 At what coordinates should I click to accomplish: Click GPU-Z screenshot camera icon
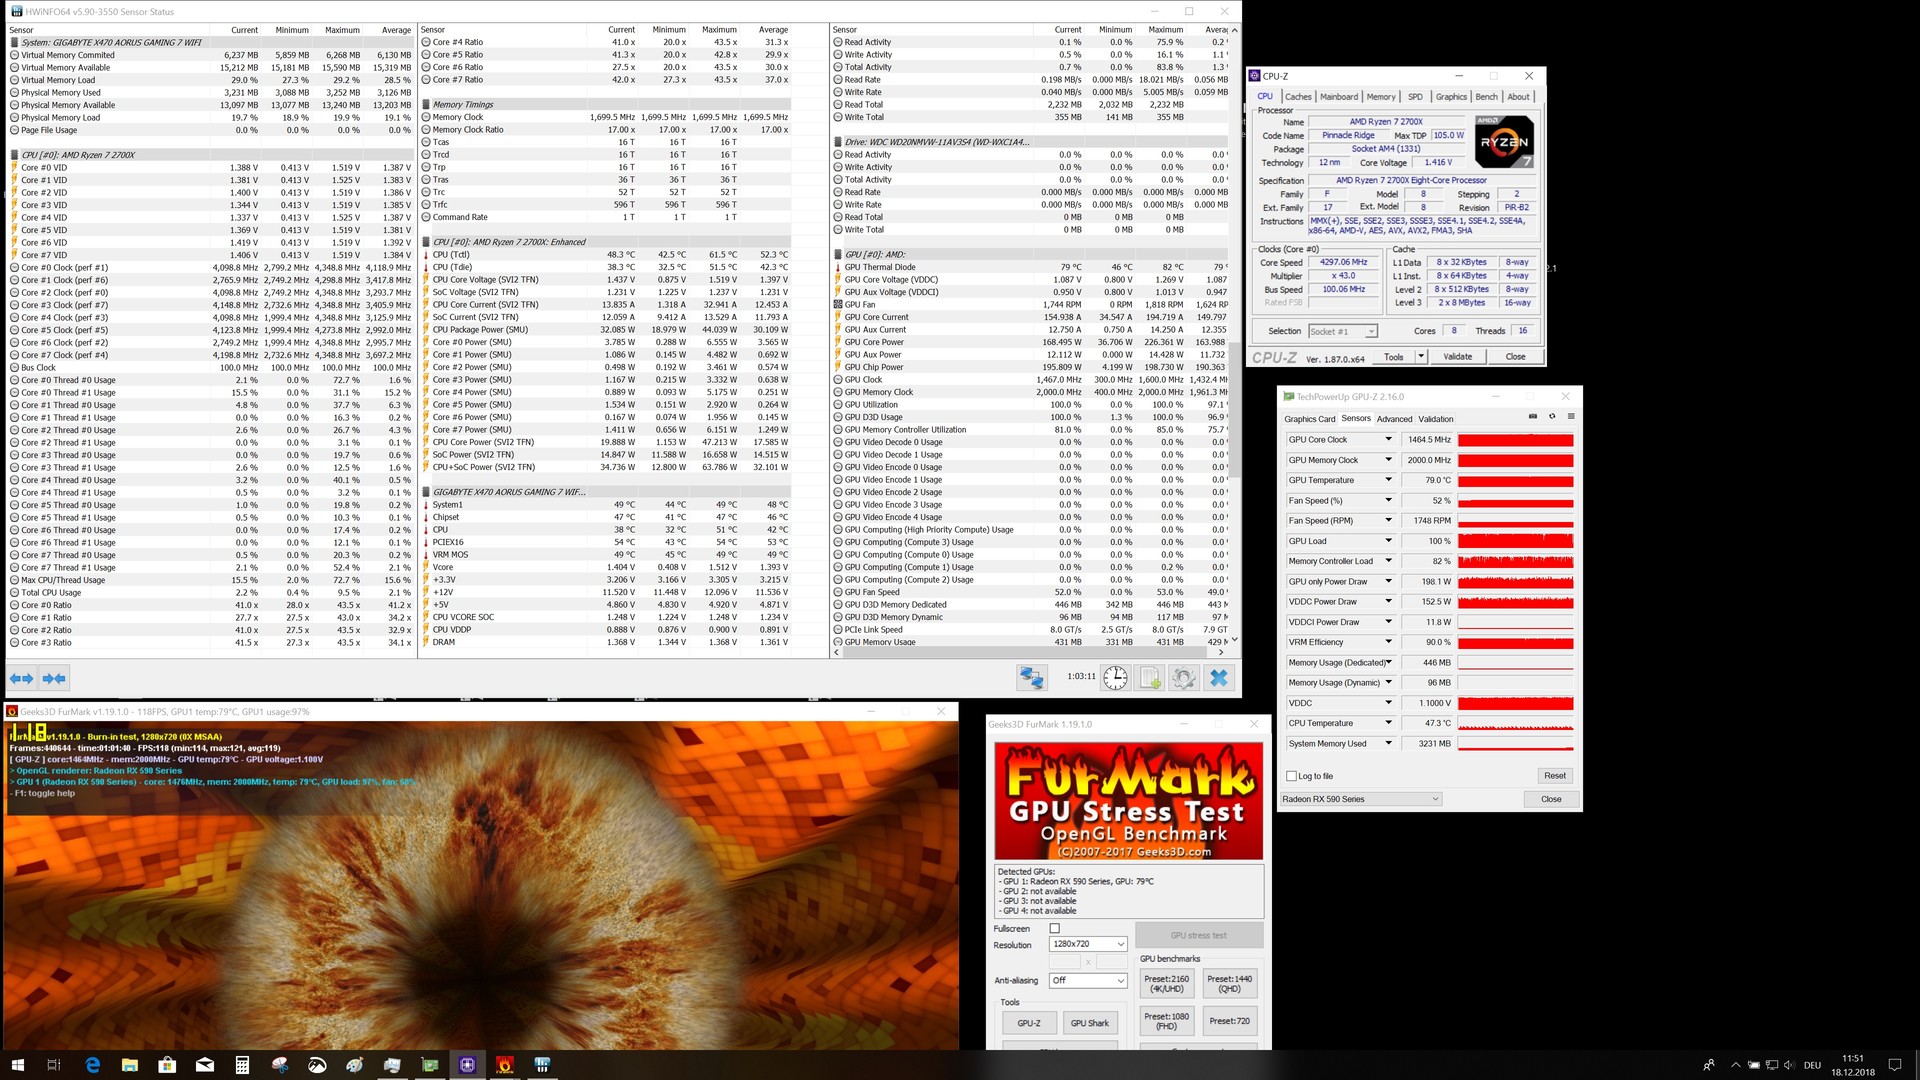pos(1533,417)
